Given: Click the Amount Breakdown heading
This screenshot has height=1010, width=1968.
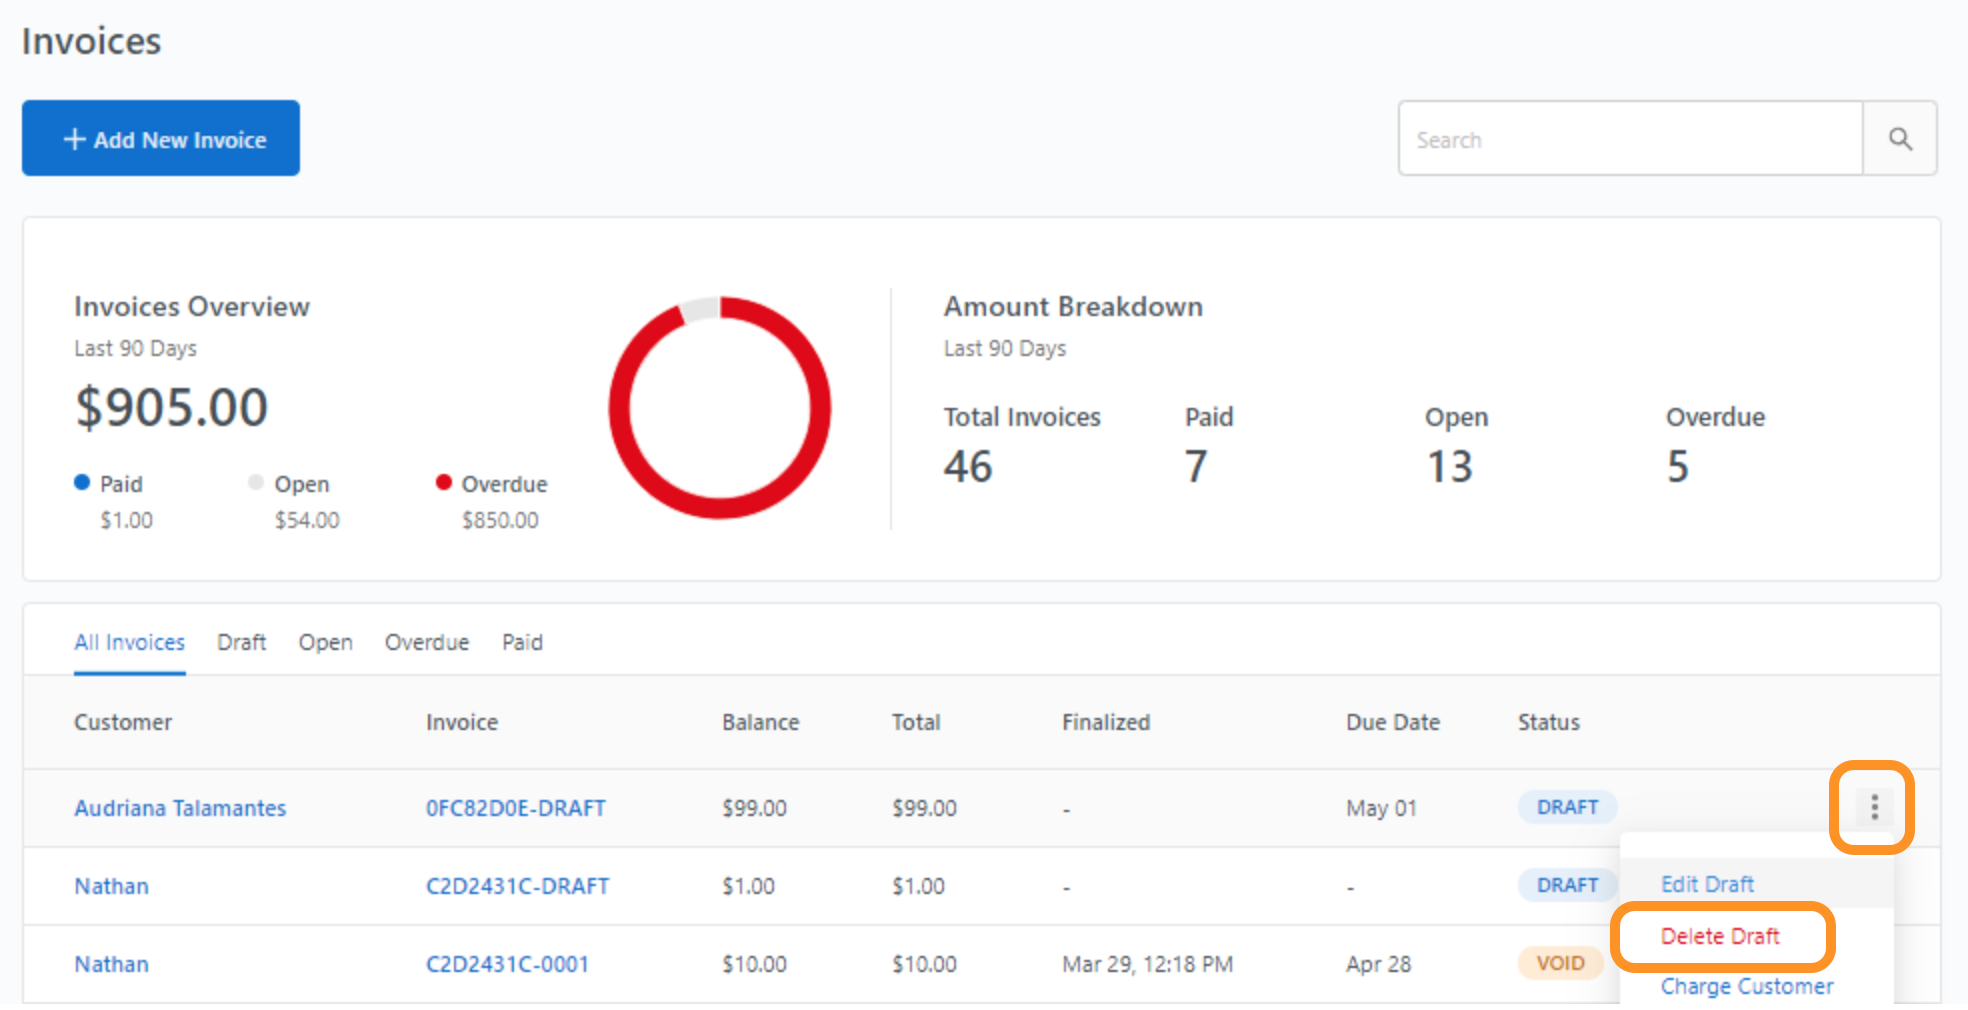Looking at the screenshot, I should click(x=1073, y=306).
